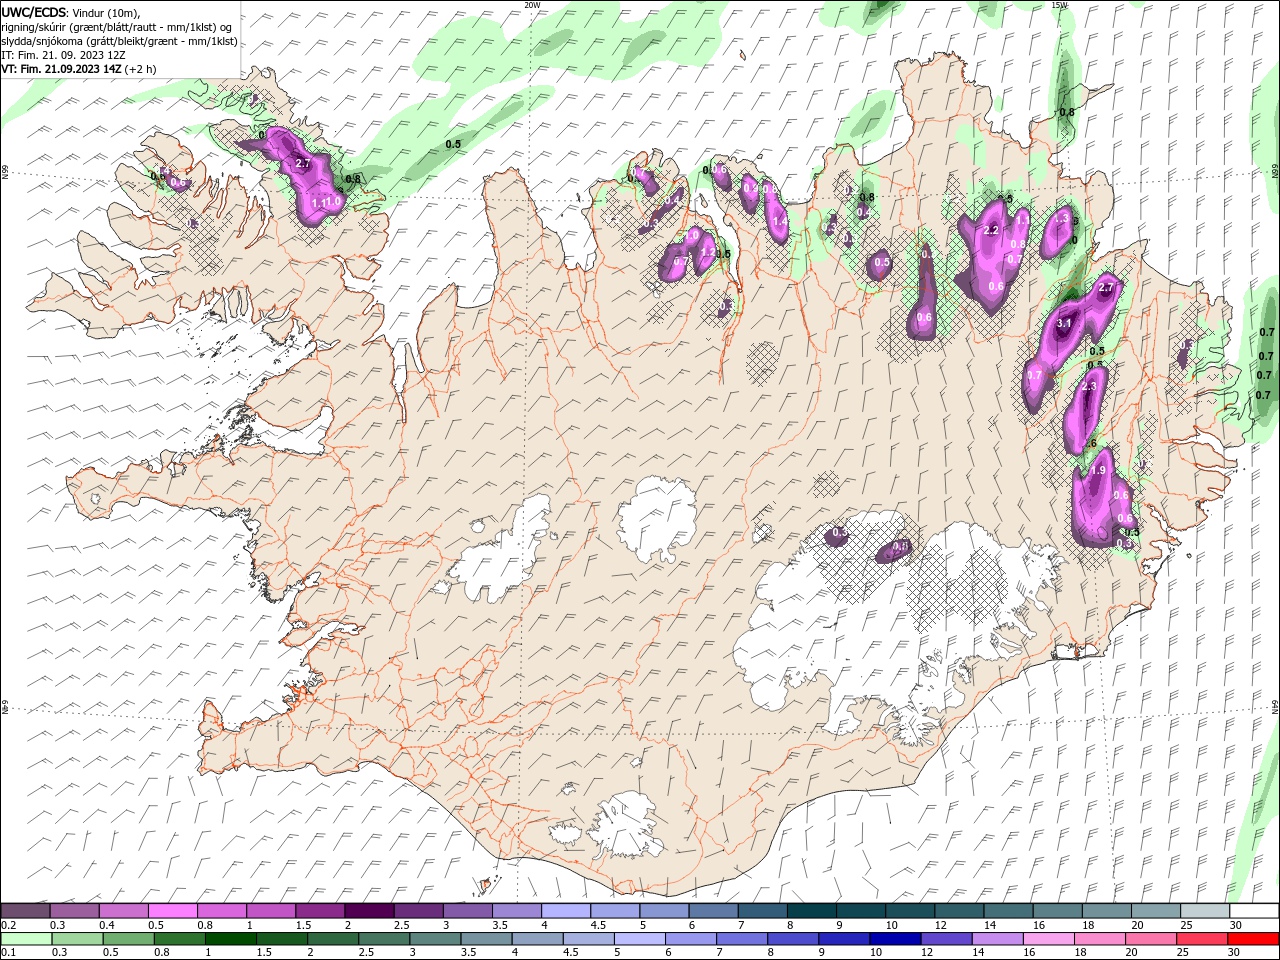1280x960 pixels.
Task: Pick the 7 blue swatch in lower rain legend
Action: (742, 938)
